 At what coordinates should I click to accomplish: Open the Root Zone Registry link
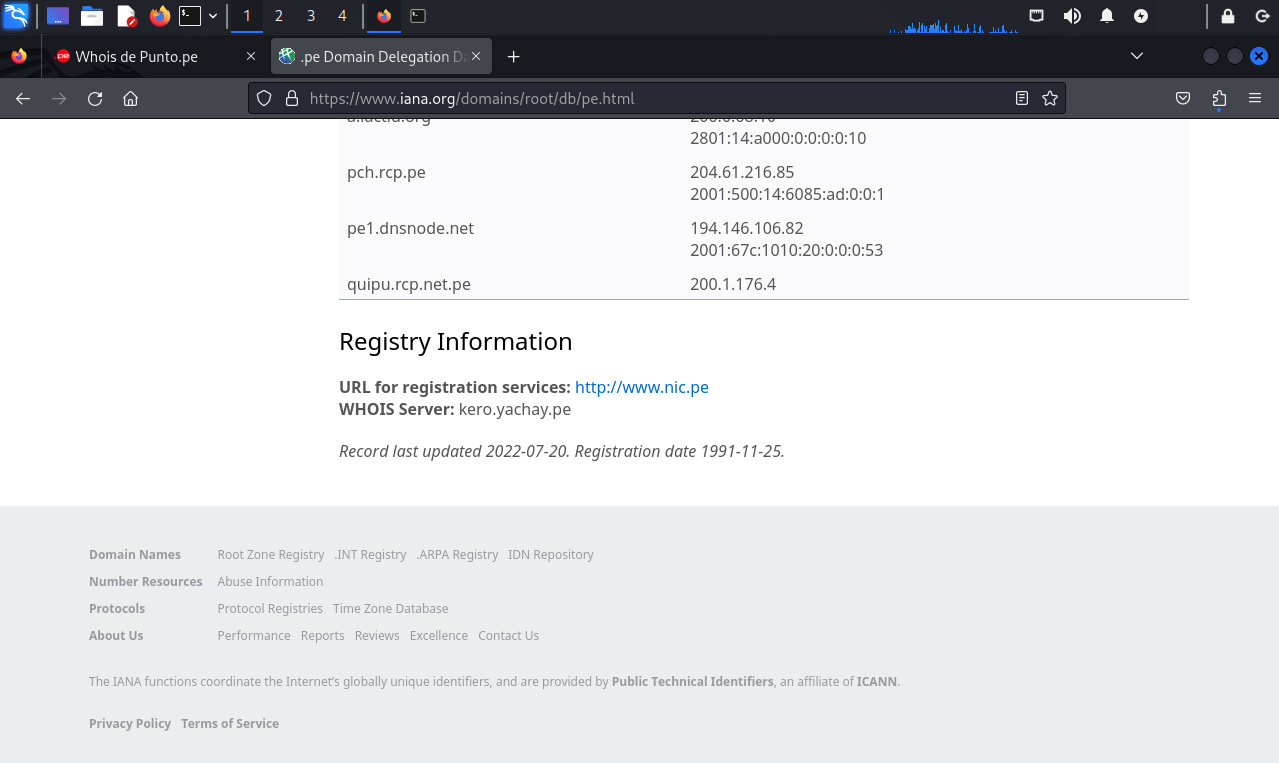click(x=270, y=554)
